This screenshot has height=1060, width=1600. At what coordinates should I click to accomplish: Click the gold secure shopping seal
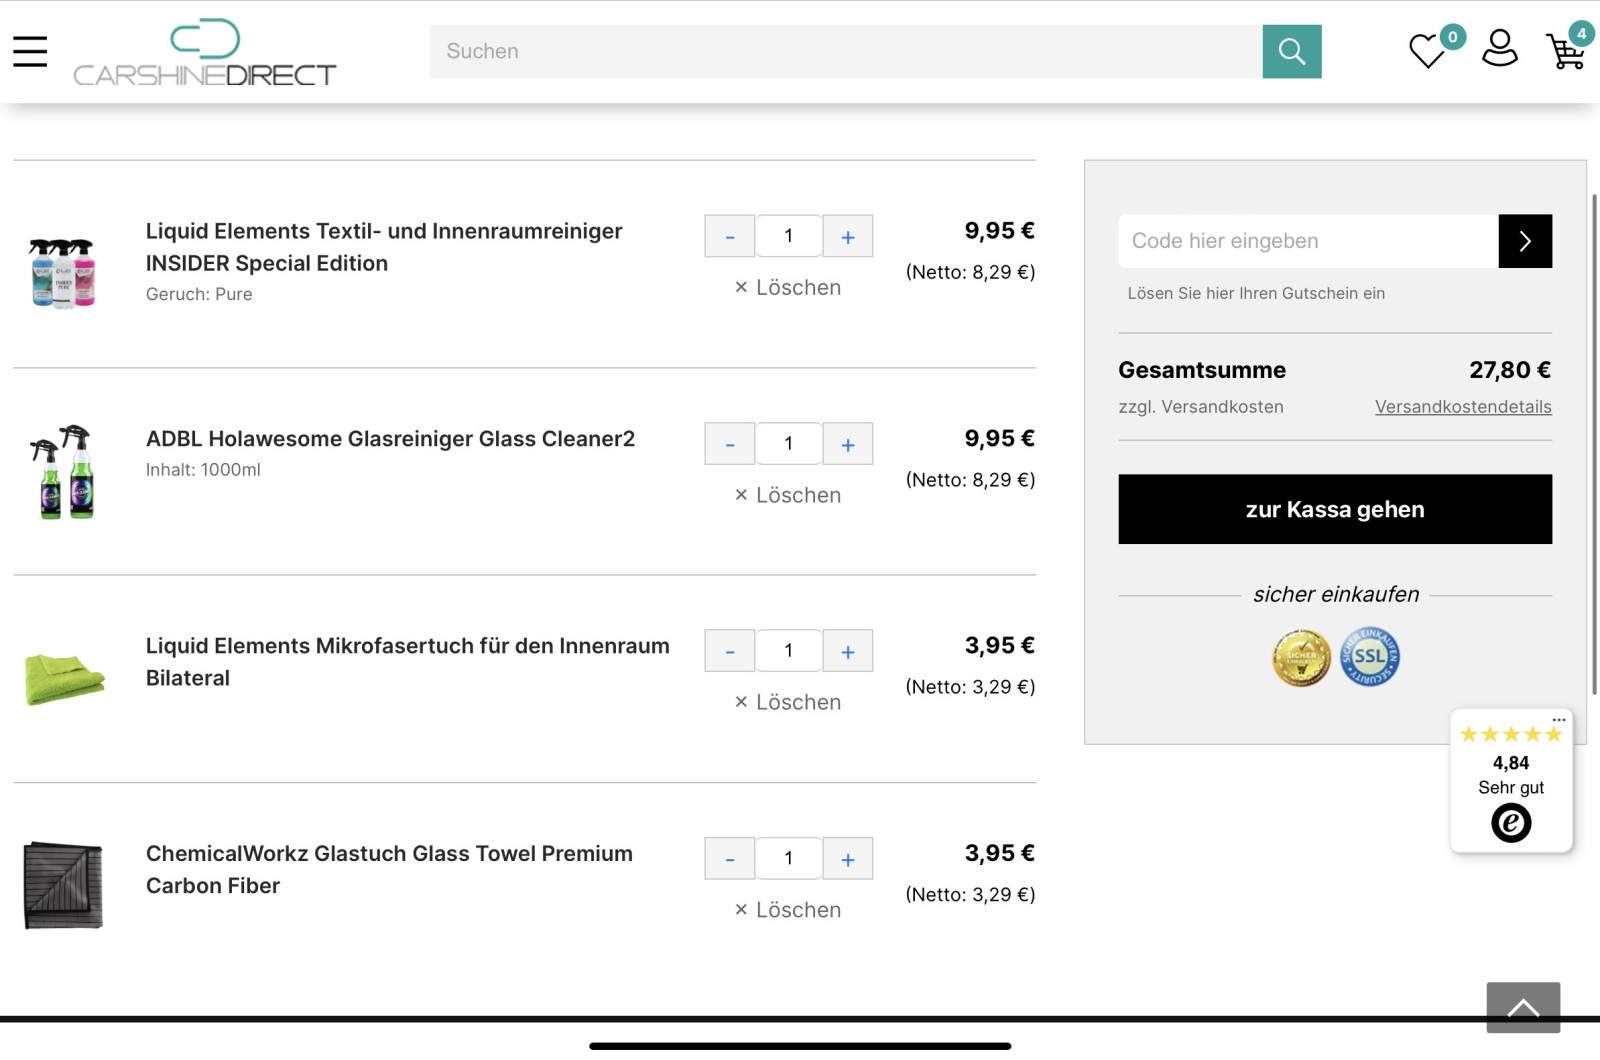(1301, 658)
